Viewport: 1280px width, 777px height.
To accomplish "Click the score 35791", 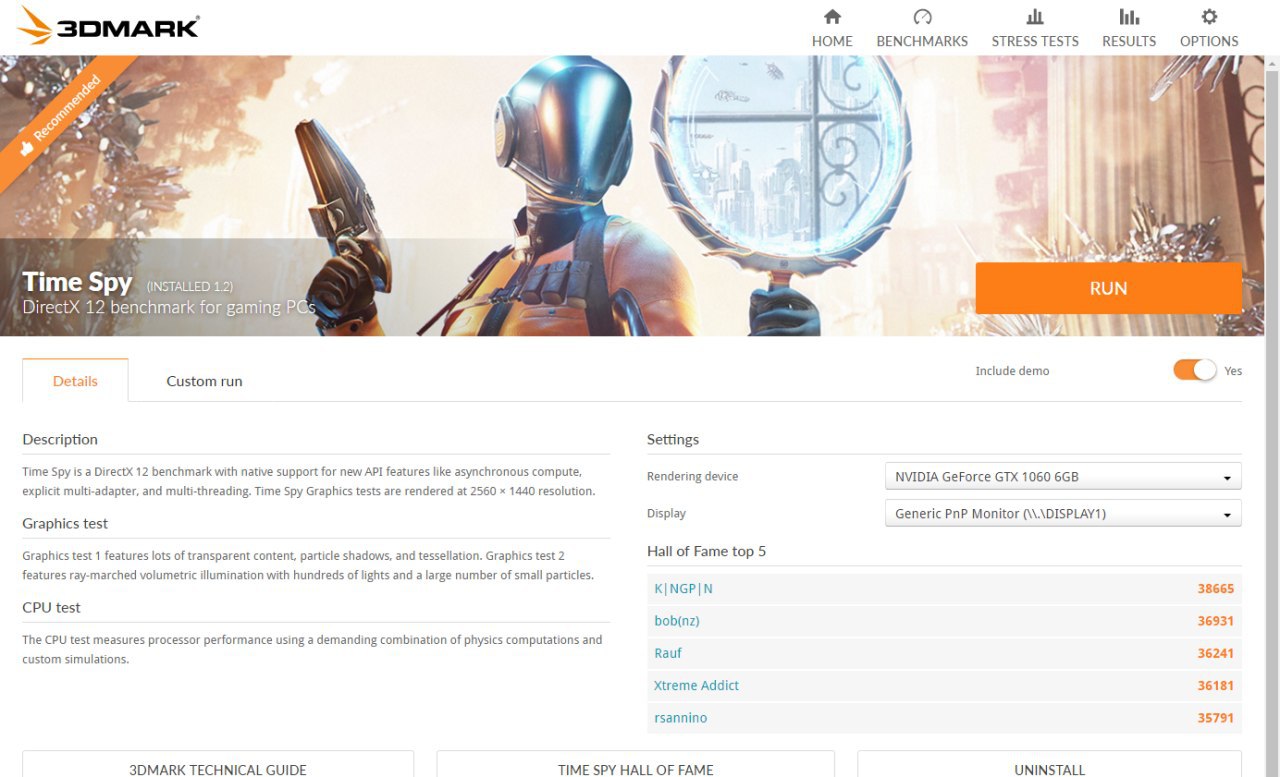I will point(1216,718).
